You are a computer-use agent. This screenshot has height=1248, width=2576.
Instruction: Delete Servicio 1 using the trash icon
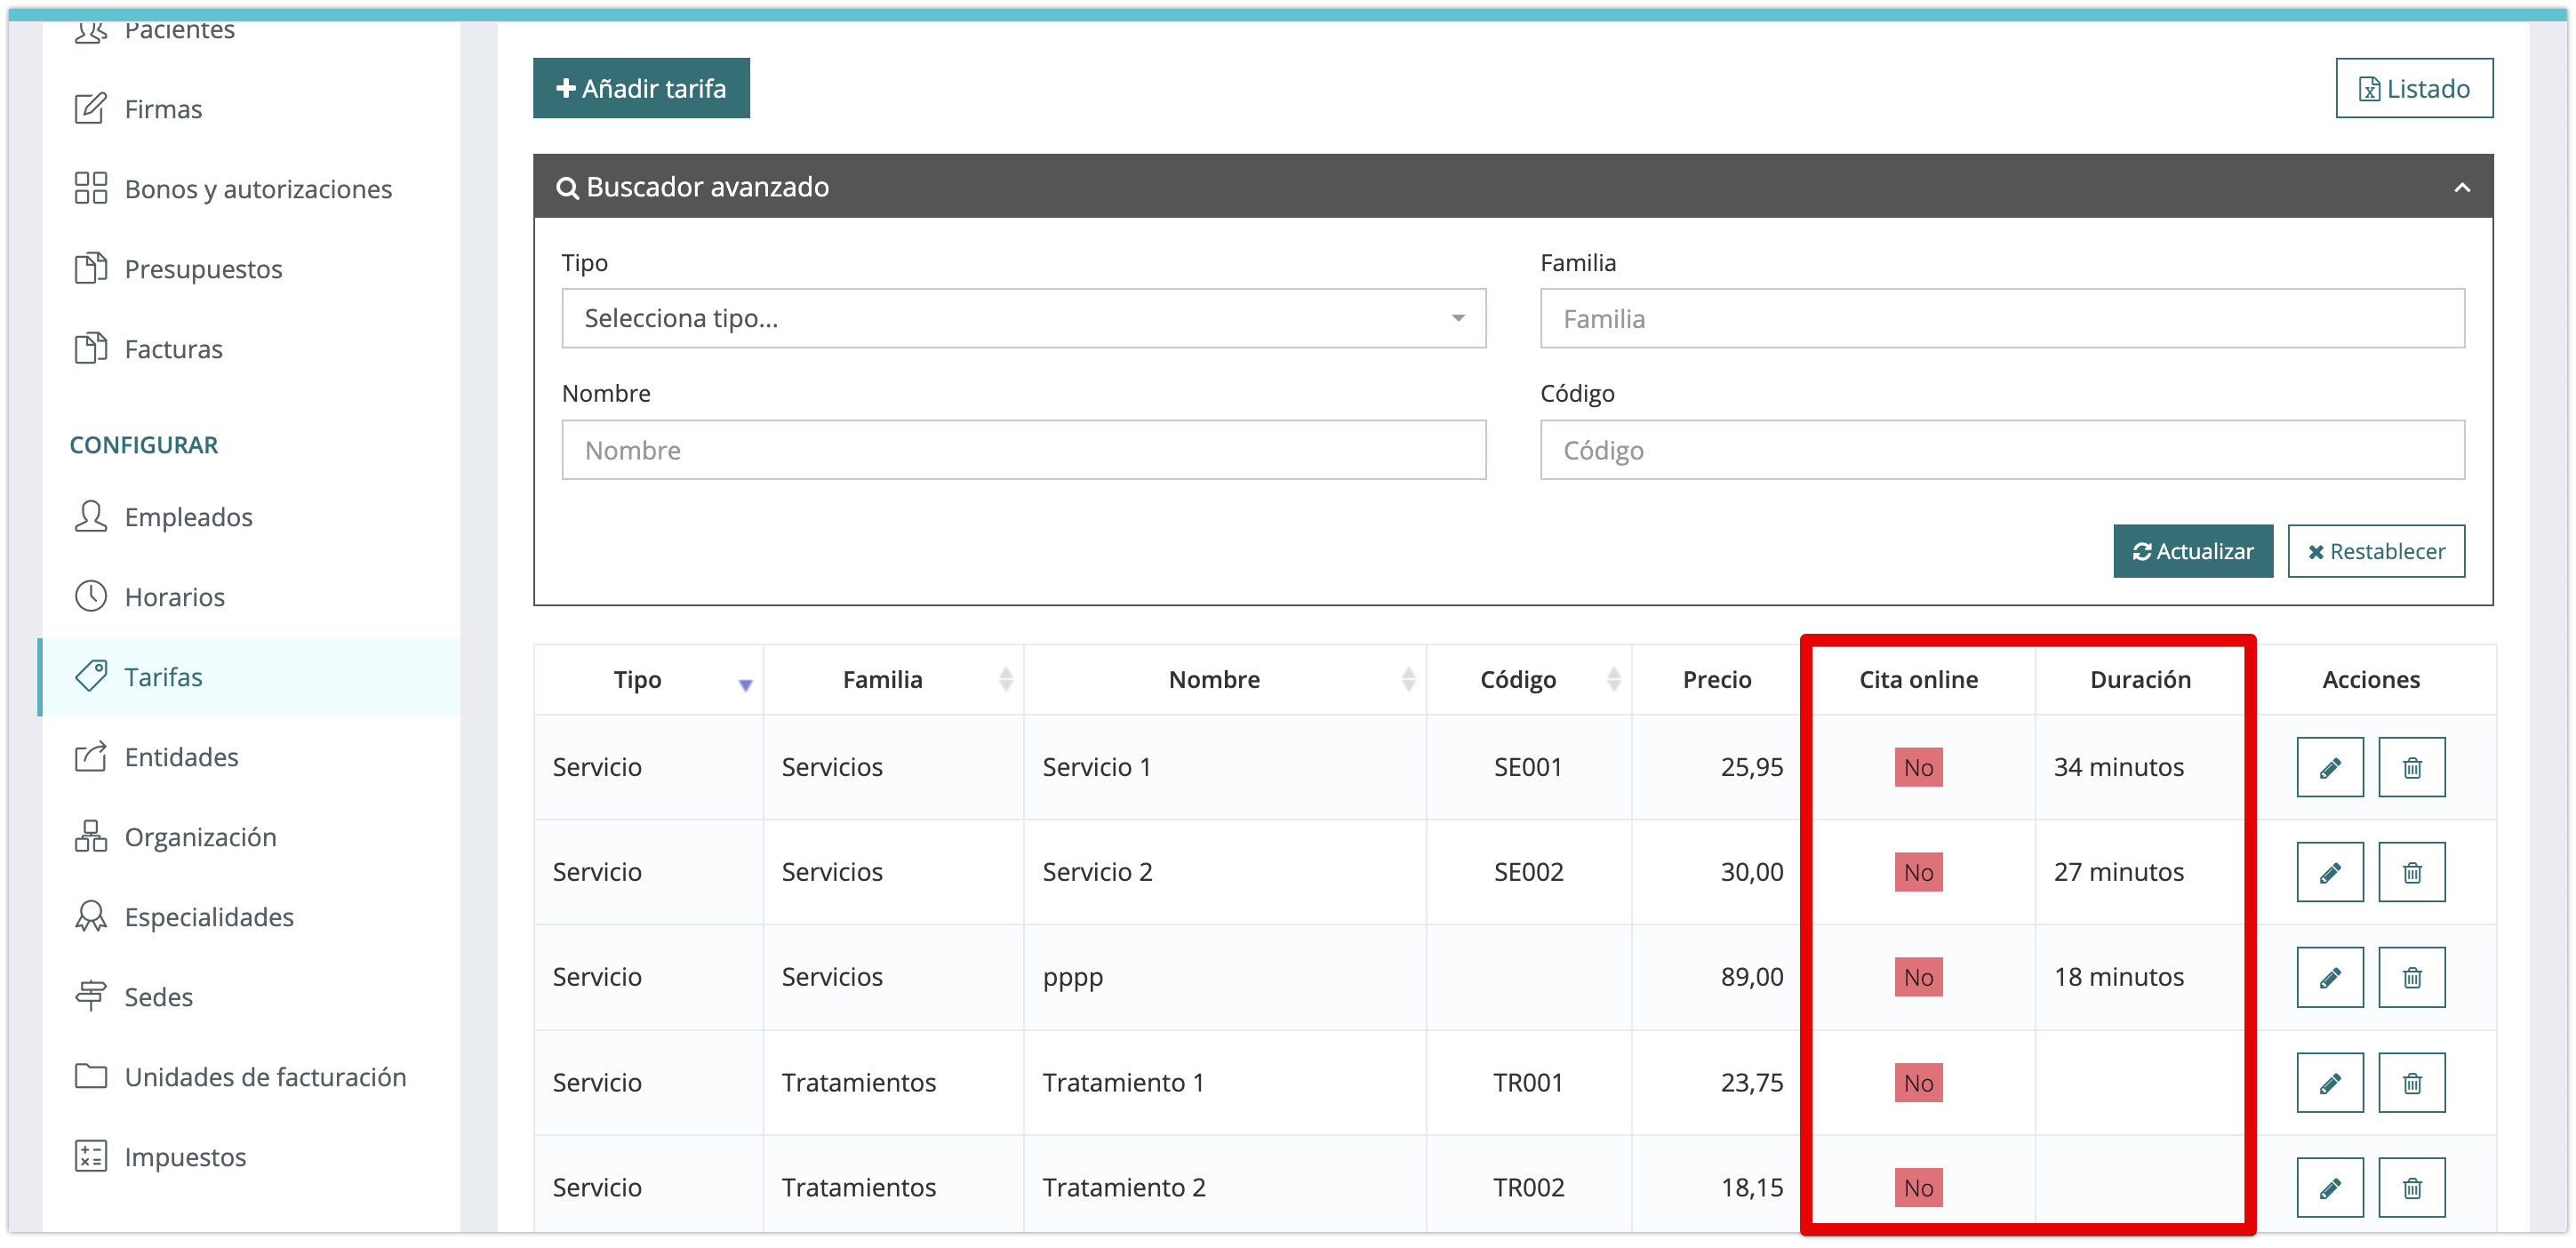coord(2411,767)
